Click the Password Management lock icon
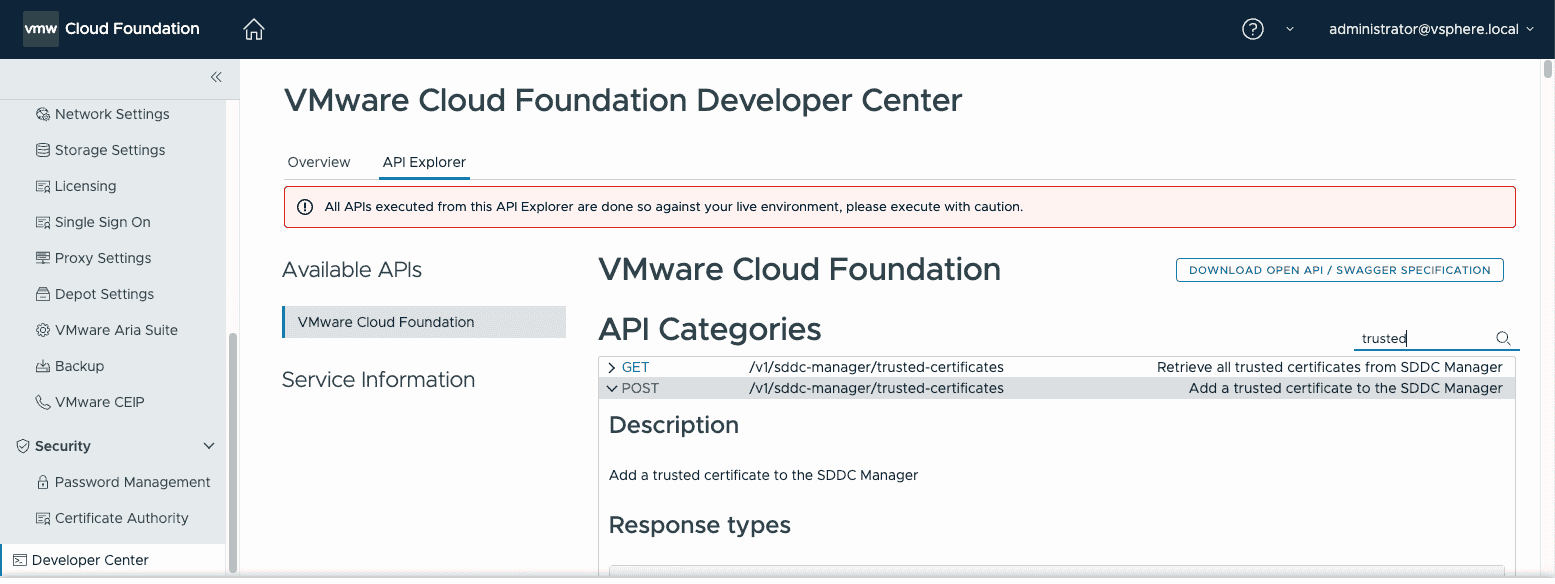This screenshot has height=584, width=1555. [x=45, y=481]
